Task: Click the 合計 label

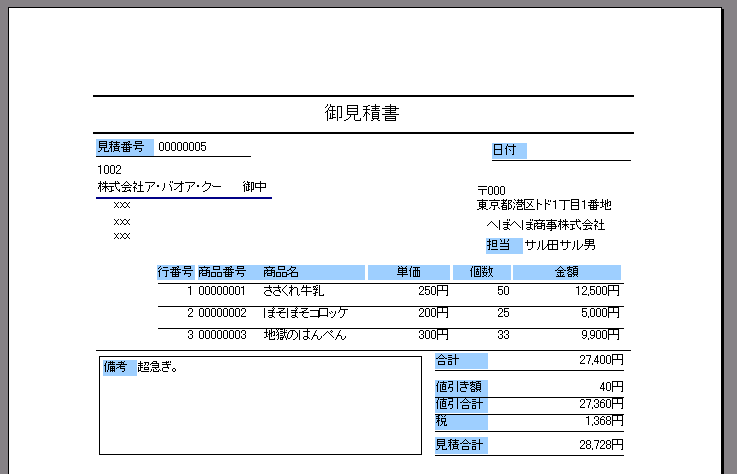Action: (x=461, y=361)
